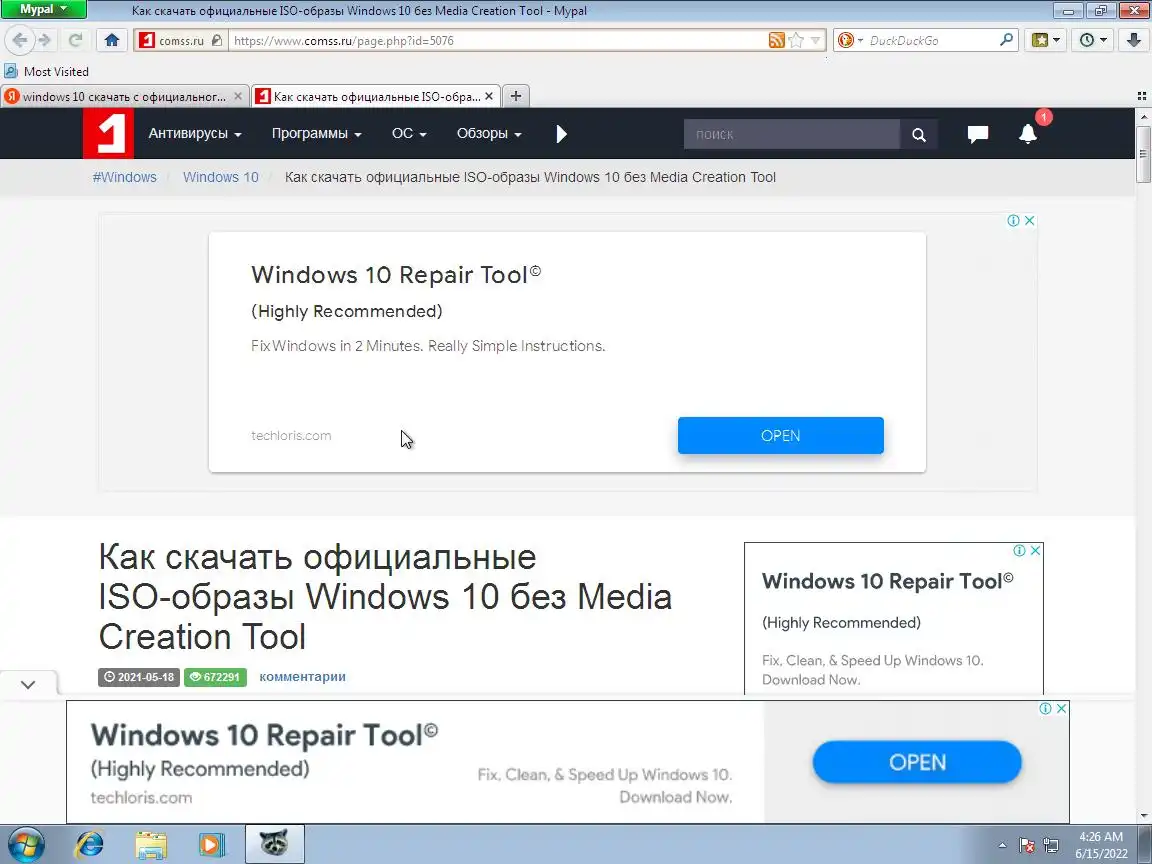Open the bookmarks menu toolbar button
Viewport: 1152px width, 864px height.
(x=1045, y=40)
